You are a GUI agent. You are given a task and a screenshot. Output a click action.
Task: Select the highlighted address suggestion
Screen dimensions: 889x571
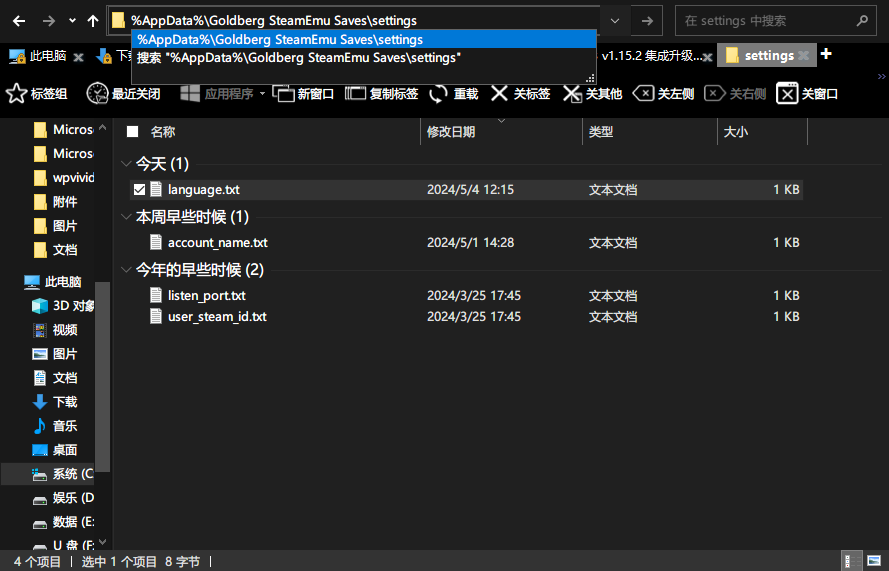click(x=364, y=40)
